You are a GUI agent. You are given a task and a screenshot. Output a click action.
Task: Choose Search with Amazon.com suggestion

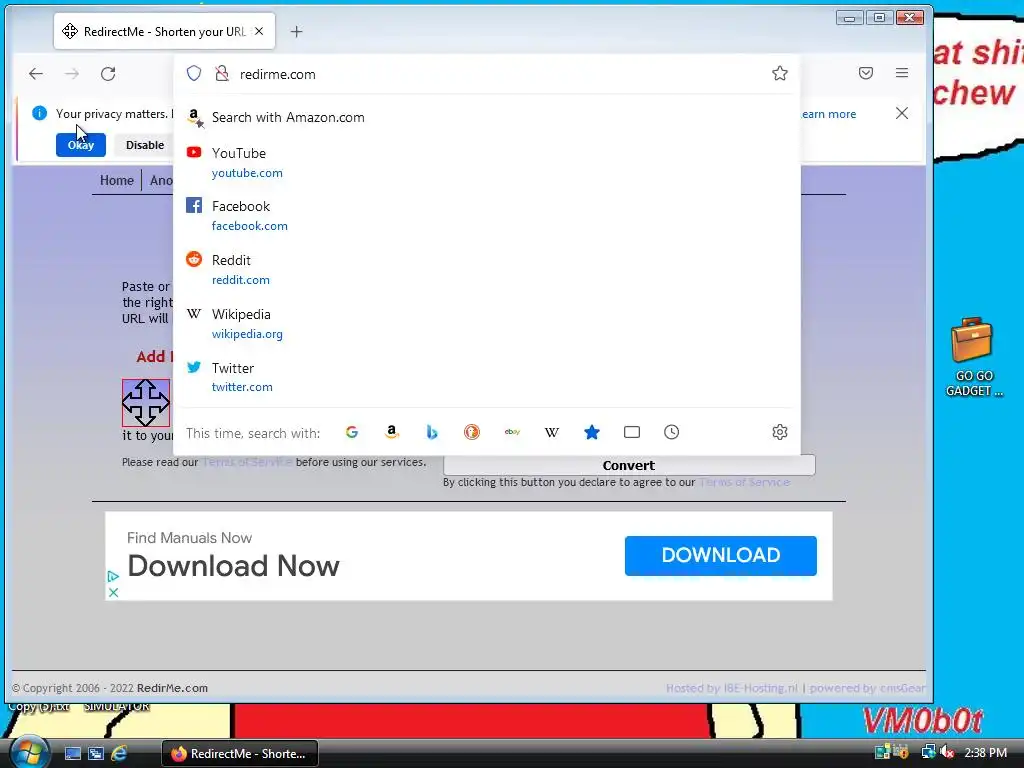tap(487, 118)
